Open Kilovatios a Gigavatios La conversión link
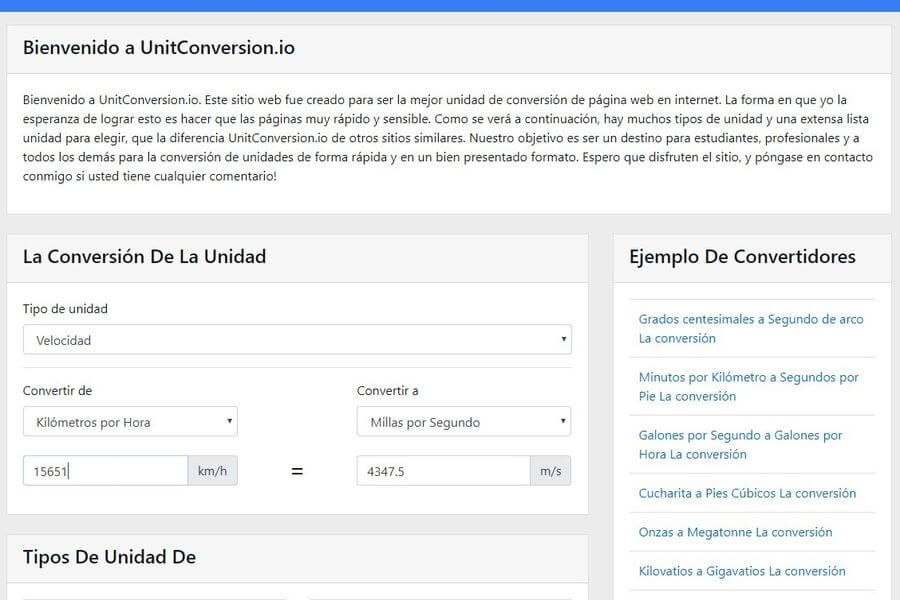 pos(742,571)
